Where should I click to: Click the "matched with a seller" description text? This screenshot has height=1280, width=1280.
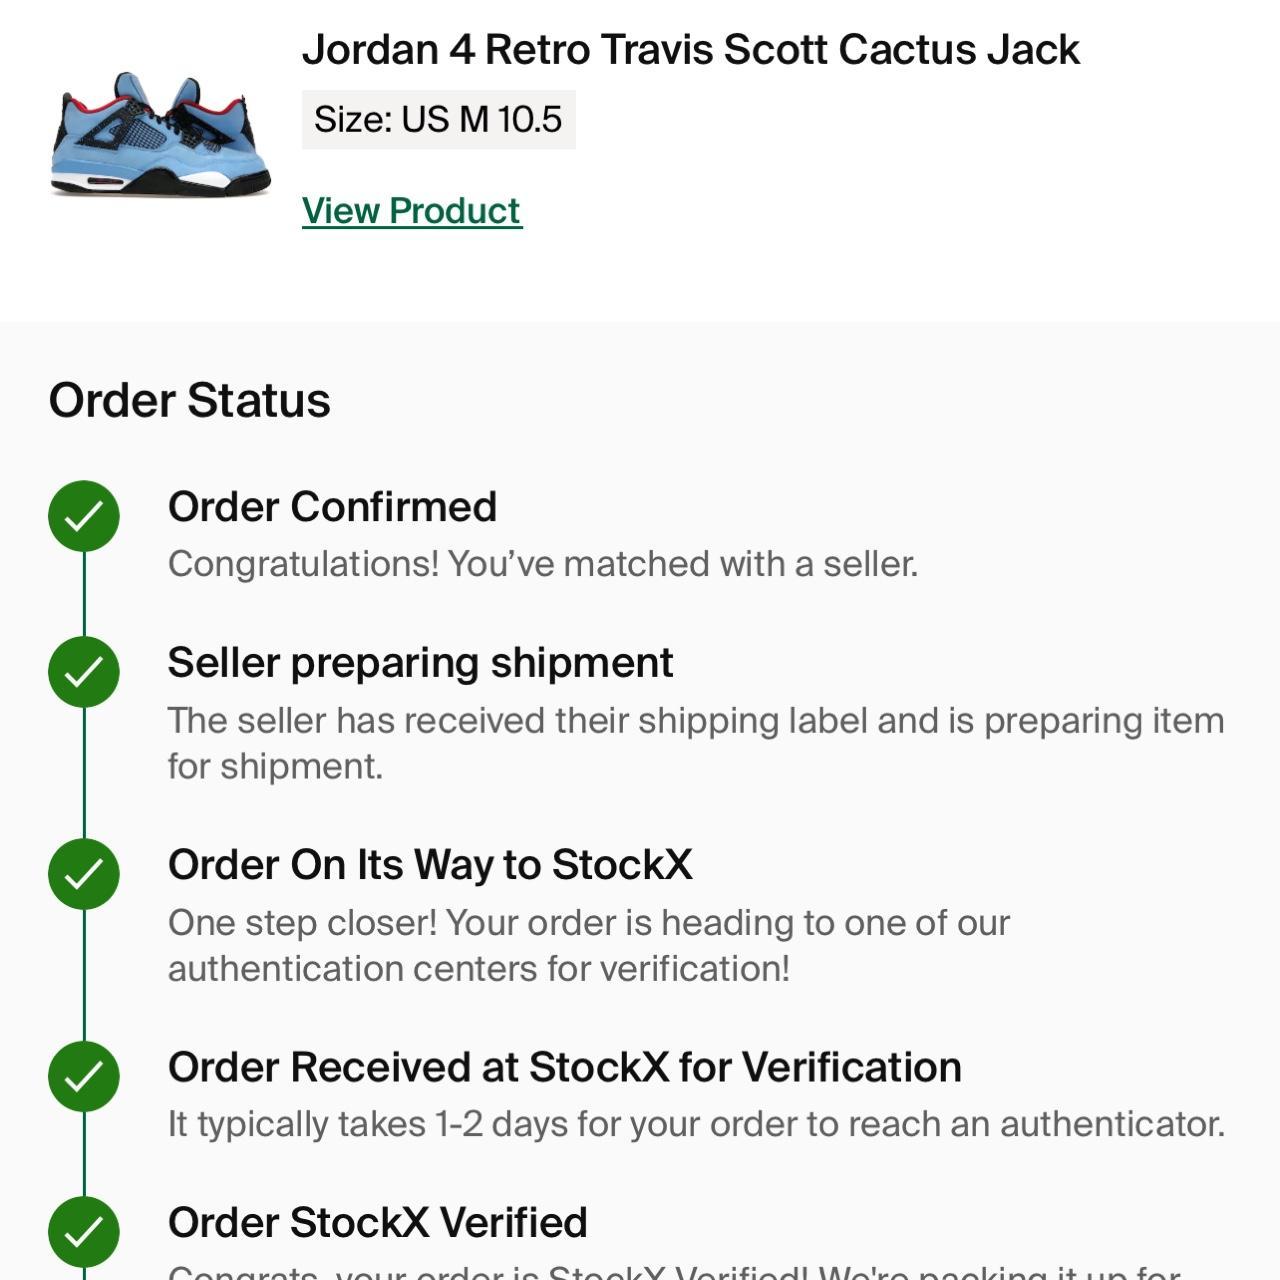542,564
